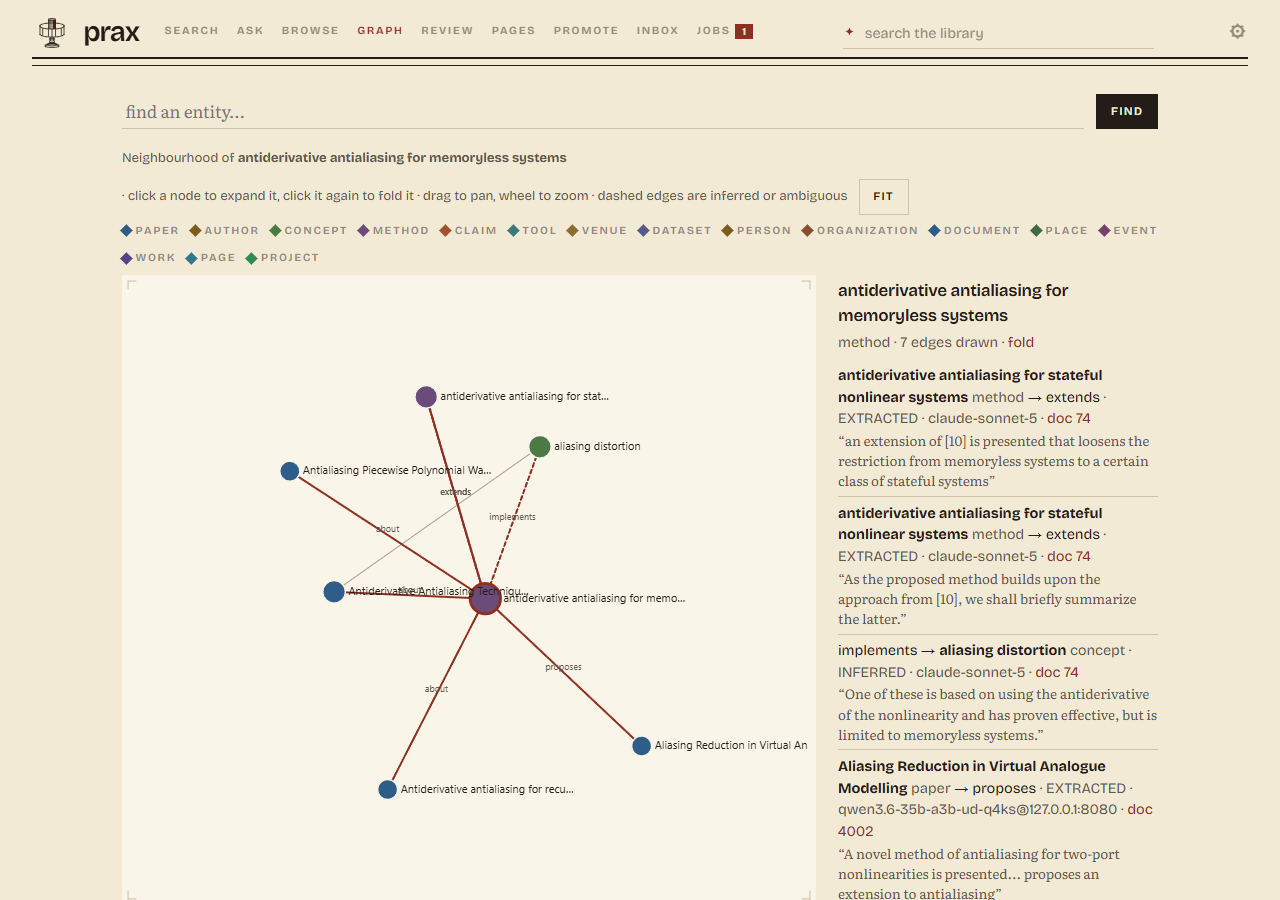Click the FIND button
Screen dimensions: 1280x900
pos(1126,111)
